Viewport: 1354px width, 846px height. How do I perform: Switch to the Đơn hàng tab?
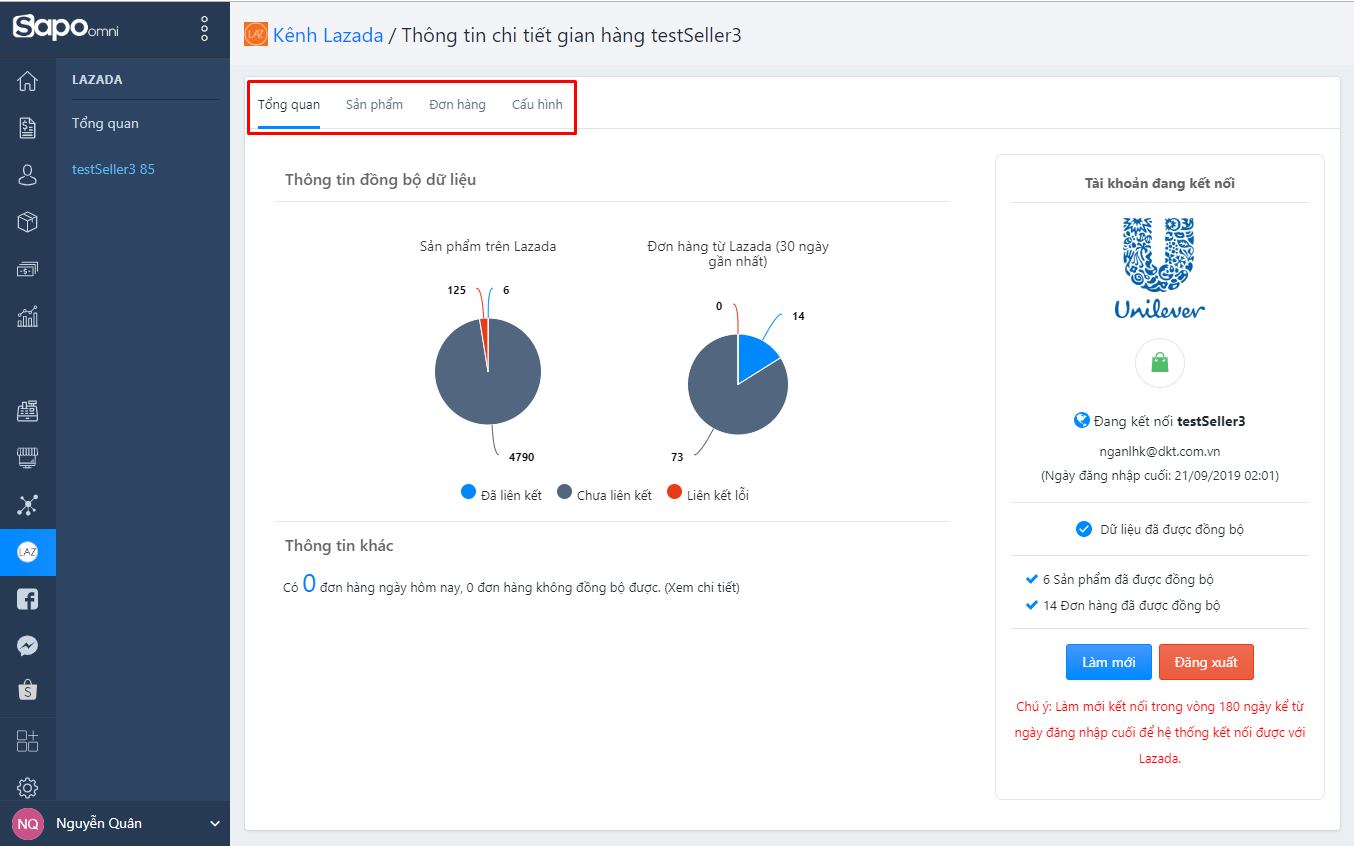[x=457, y=104]
